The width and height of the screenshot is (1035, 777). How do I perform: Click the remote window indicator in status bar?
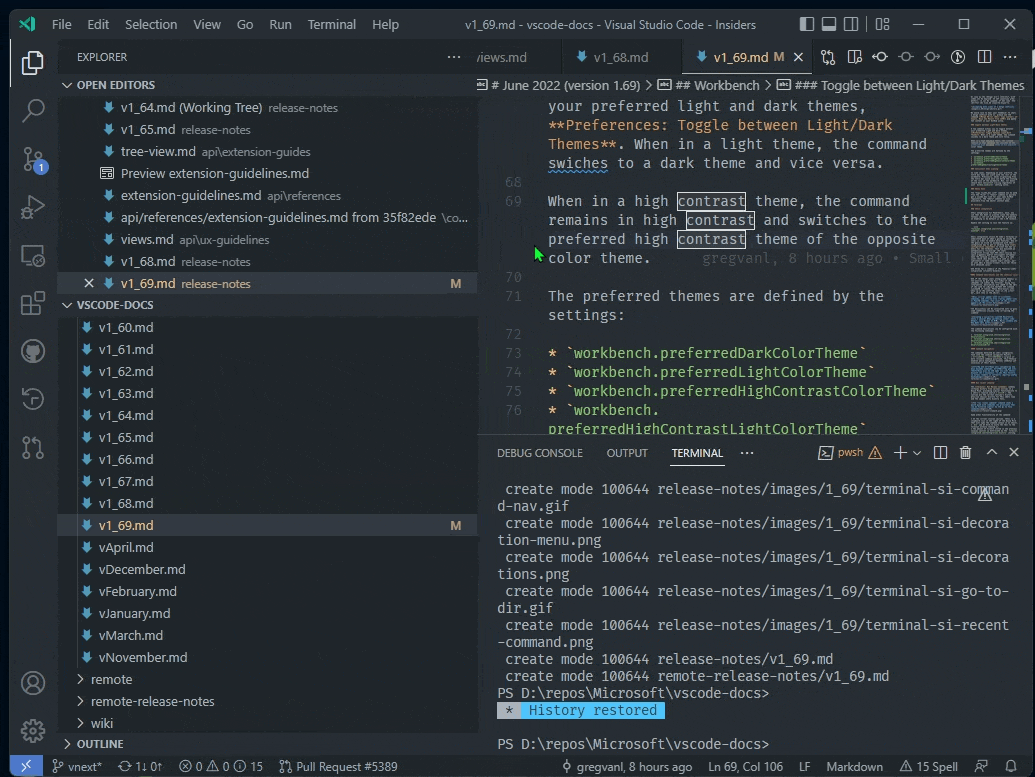click(26, 766)
